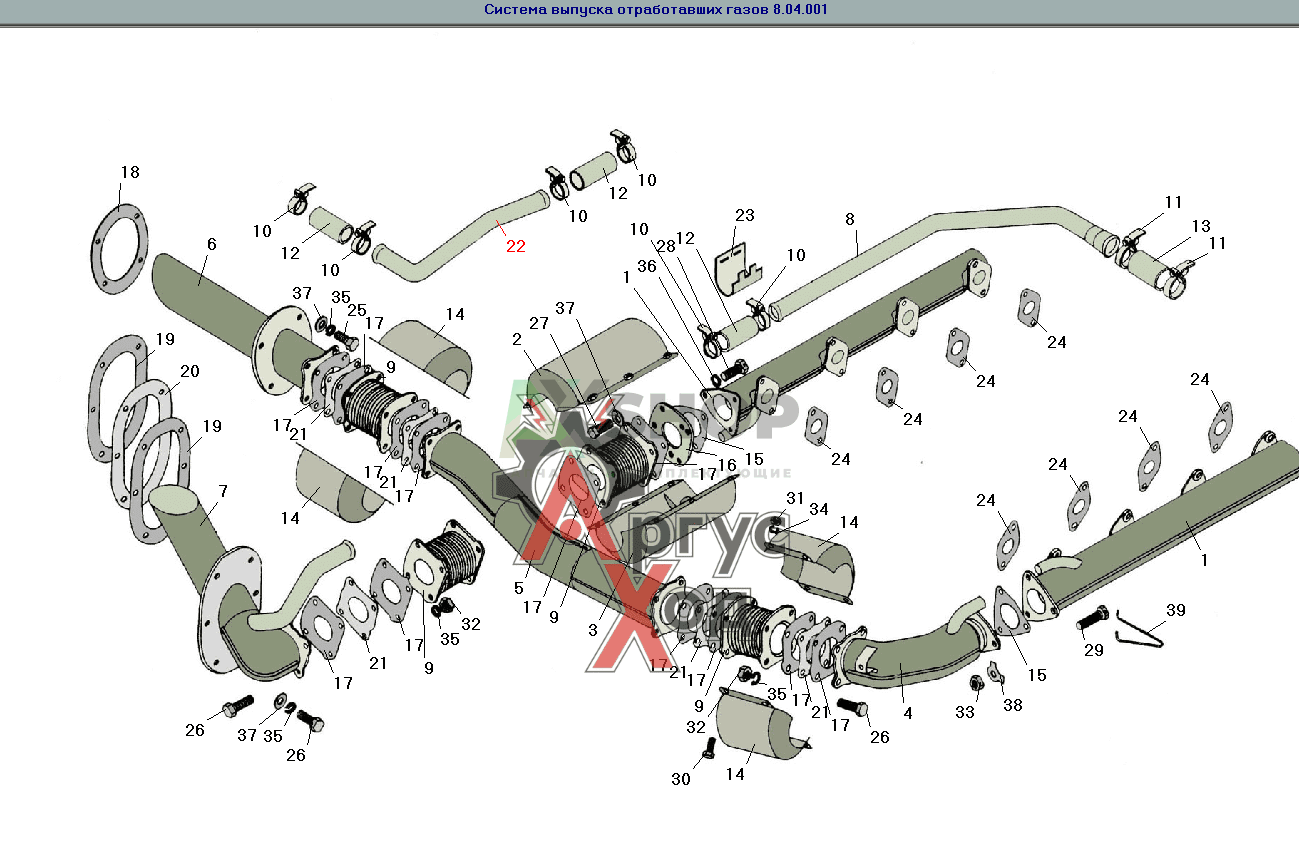Click the number 39 wire clip label
Image resolution: width=1299 pixels, height=859 pixels.
pyautogui.click(x=1176, y=610)
